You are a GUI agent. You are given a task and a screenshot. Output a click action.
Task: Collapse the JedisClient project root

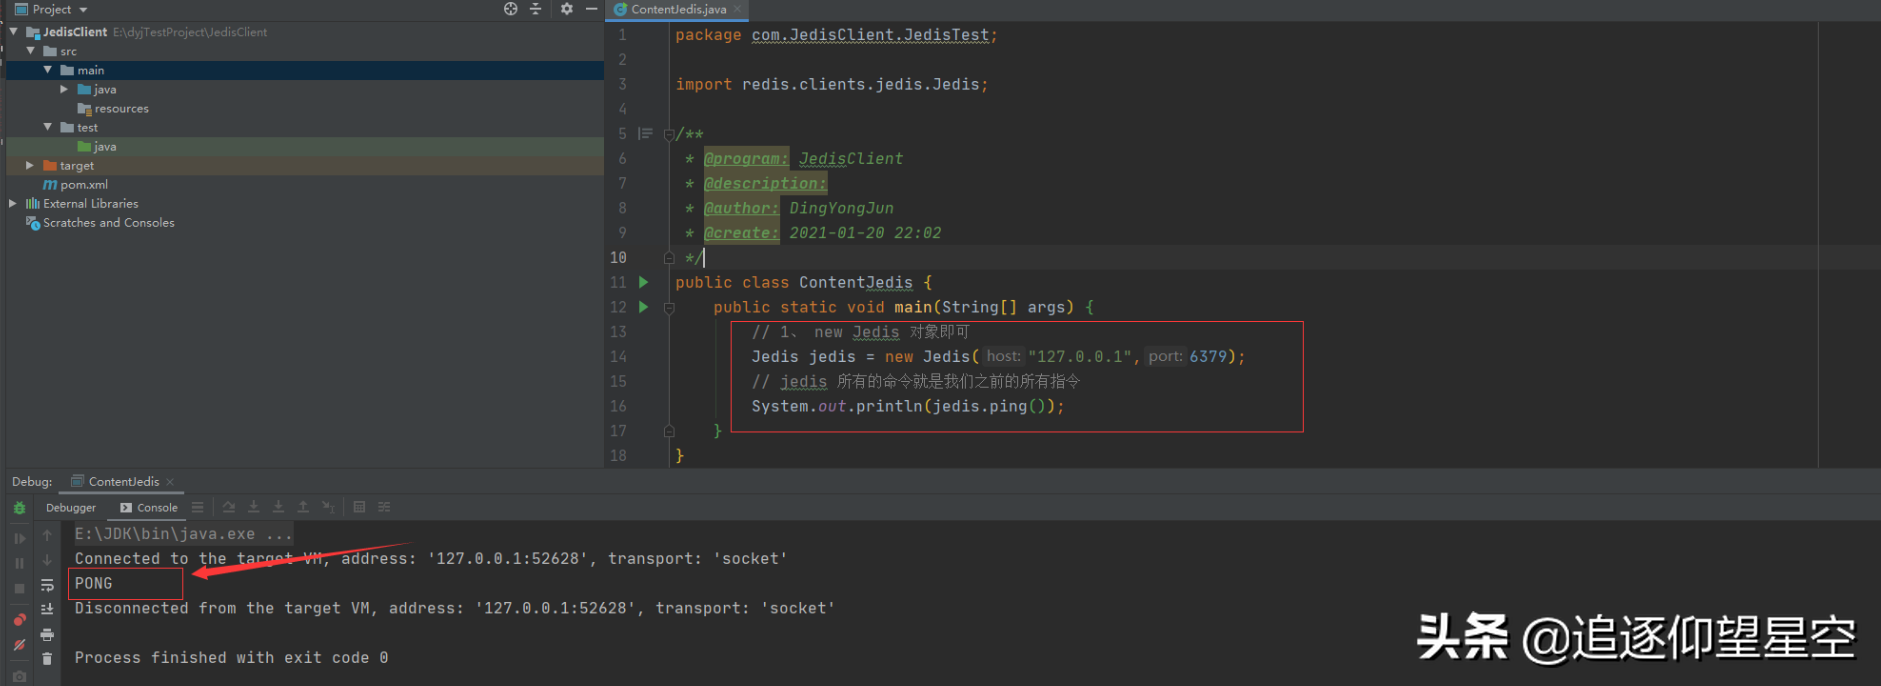click(14, 32)
